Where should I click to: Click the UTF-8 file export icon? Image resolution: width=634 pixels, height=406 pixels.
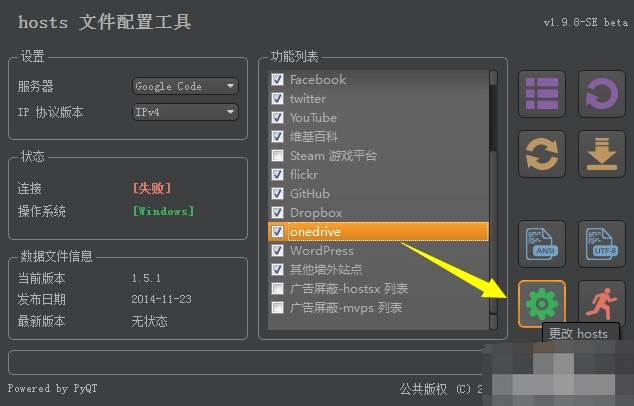(602, 244)
